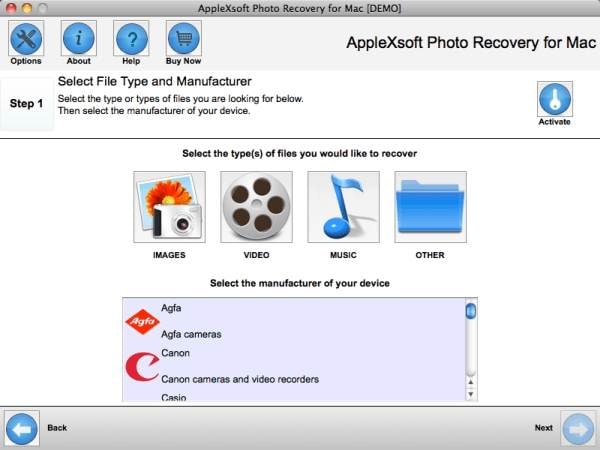Screen dimensions: 600x450
Task: Click the Buy Now shopping cart icon
Action: pos(184,38)
